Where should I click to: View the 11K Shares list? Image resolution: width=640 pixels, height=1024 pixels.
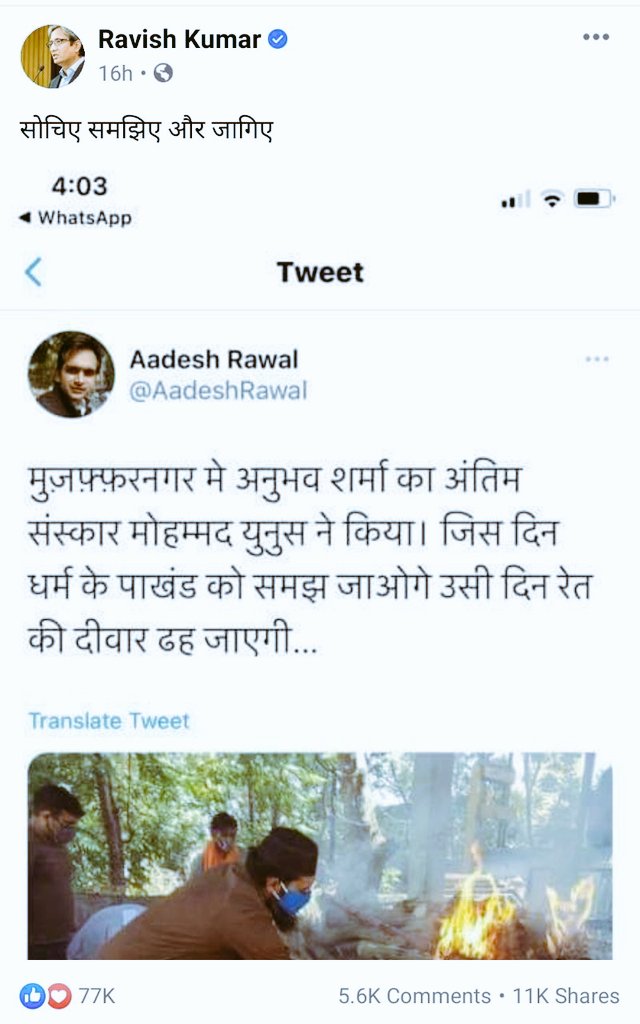tap(566, 996)
